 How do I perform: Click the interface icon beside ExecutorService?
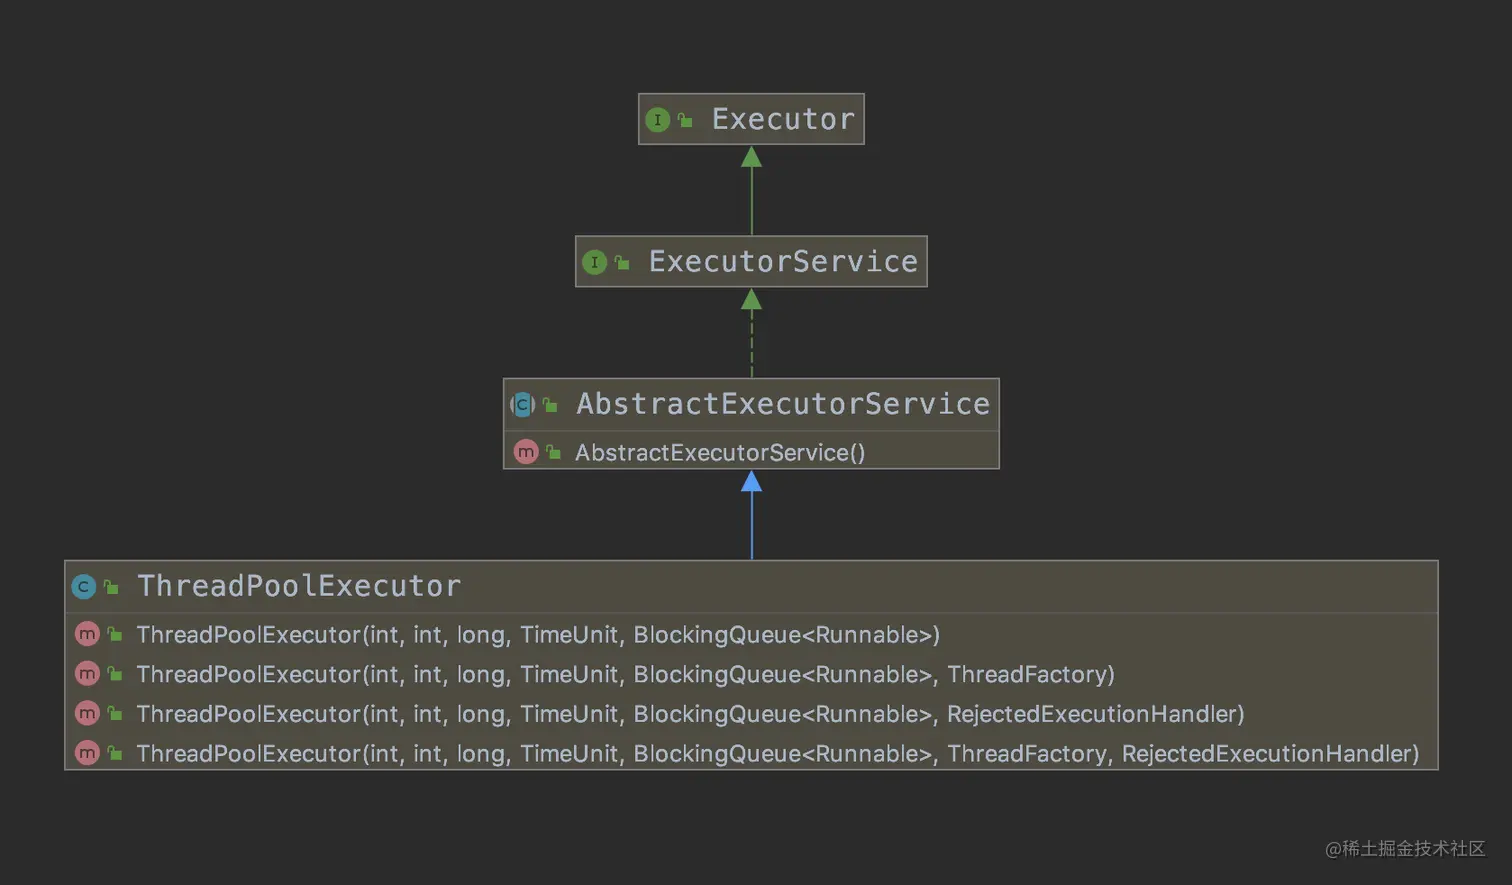[x=594, y=263]
